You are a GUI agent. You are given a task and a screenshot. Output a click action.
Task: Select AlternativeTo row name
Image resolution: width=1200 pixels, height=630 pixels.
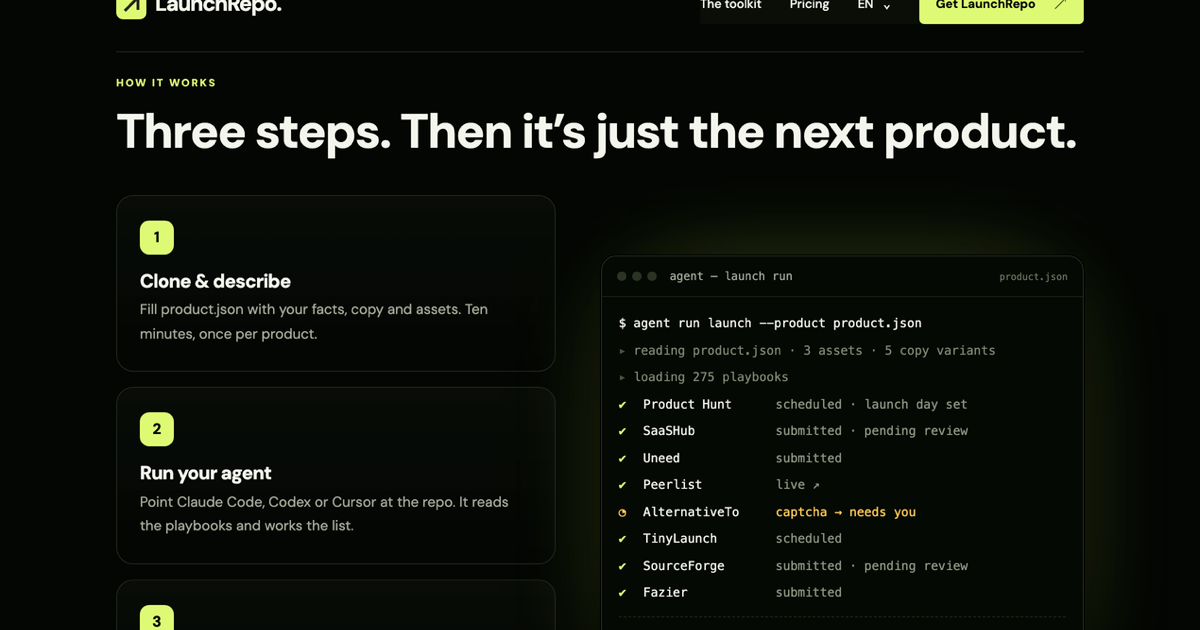(x=691, y=512)
